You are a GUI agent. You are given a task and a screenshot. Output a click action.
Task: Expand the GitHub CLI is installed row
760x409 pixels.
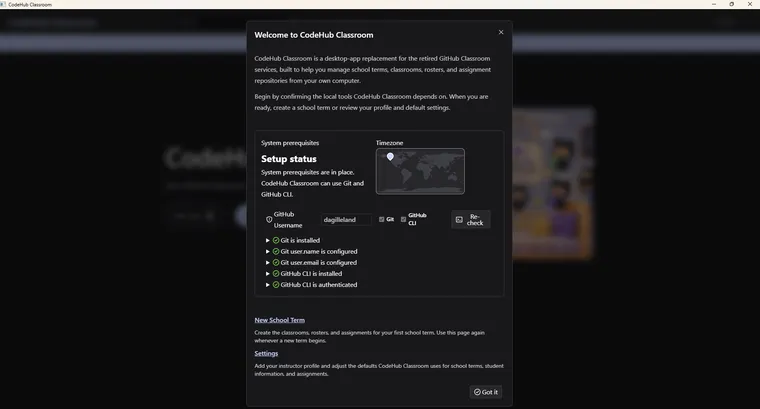[268, 274]
